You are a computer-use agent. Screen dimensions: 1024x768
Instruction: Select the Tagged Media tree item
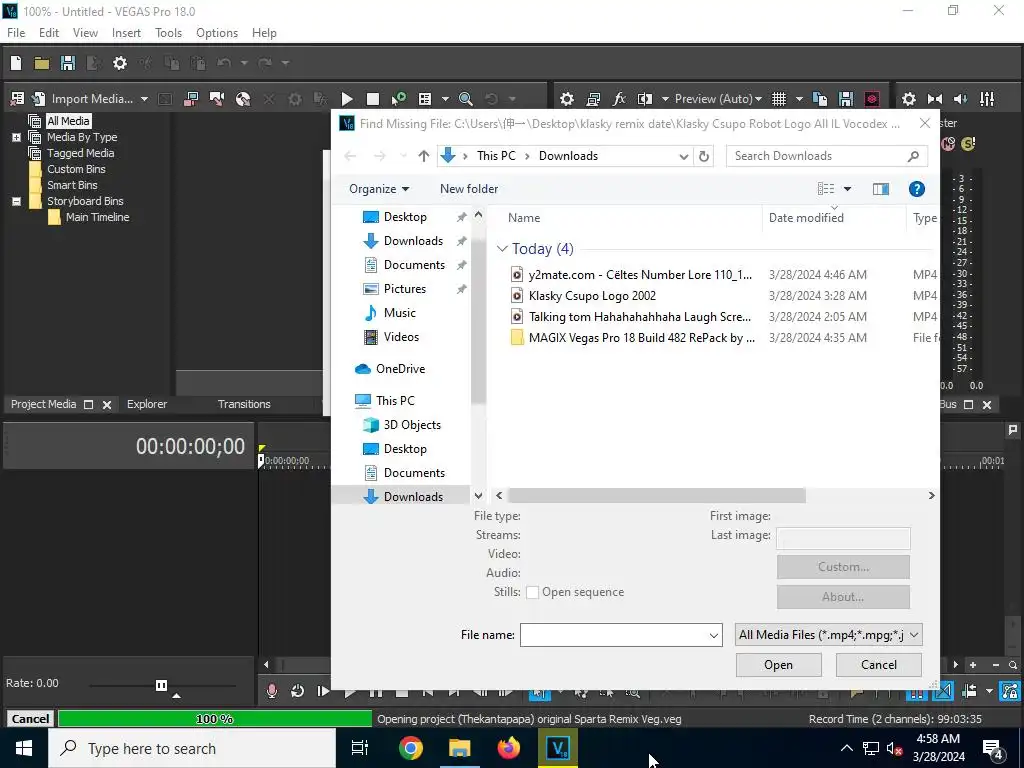coord(80,153)
